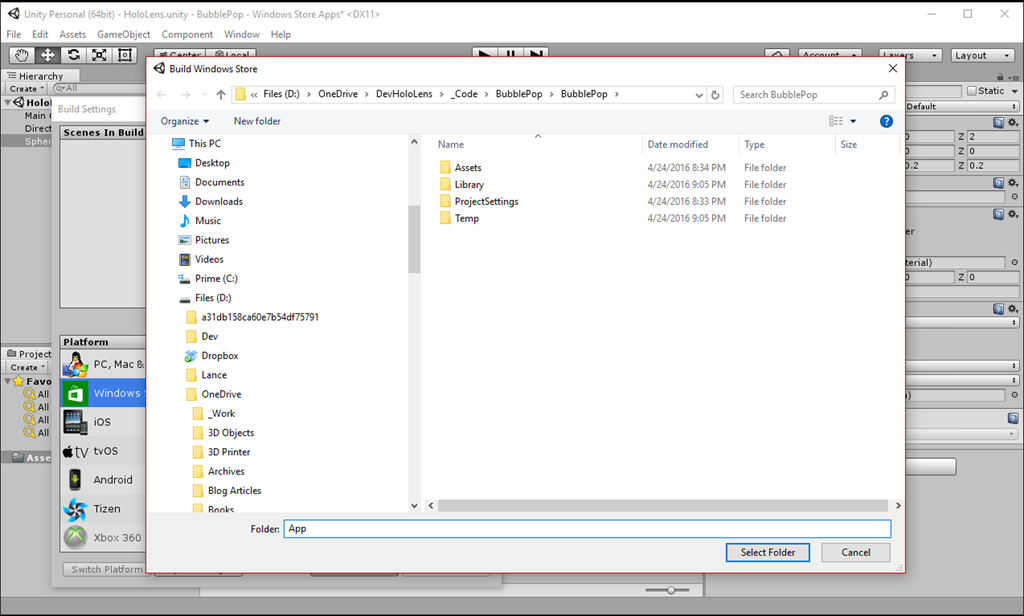Click the change view icon in dialog

(836, 121)
